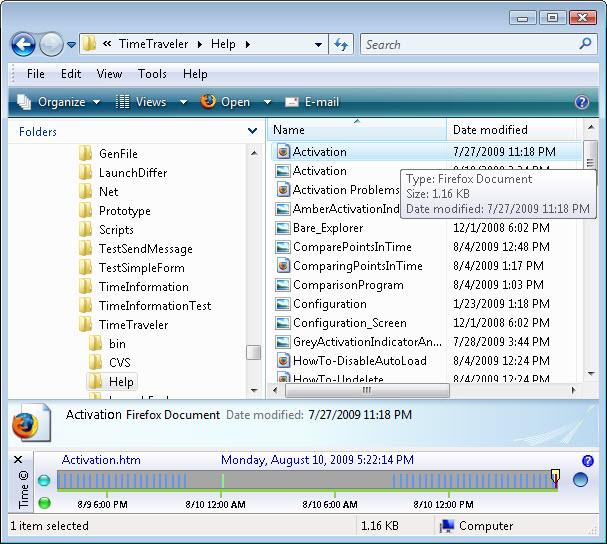Click the Configuration image icon
607x544 pixels.
283,304
